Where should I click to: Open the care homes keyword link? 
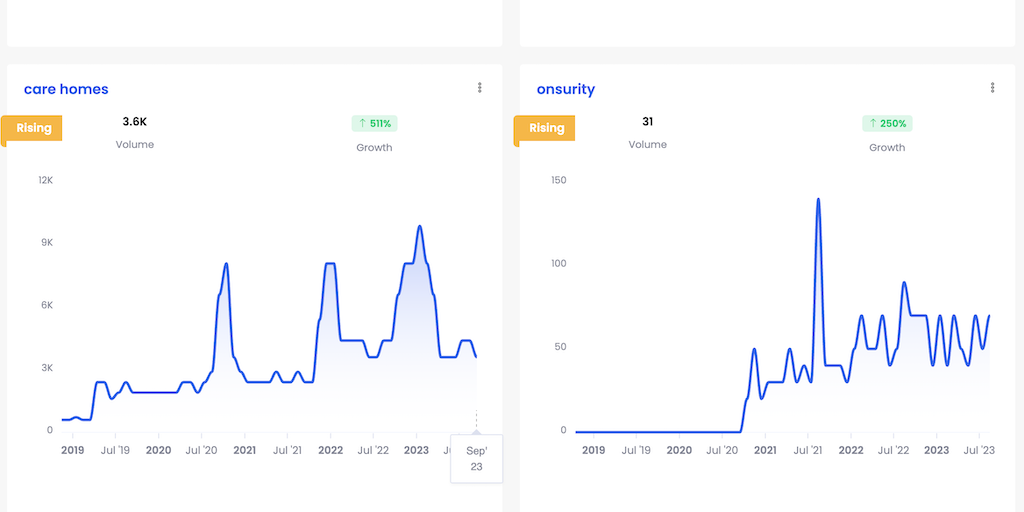(66, 89)
